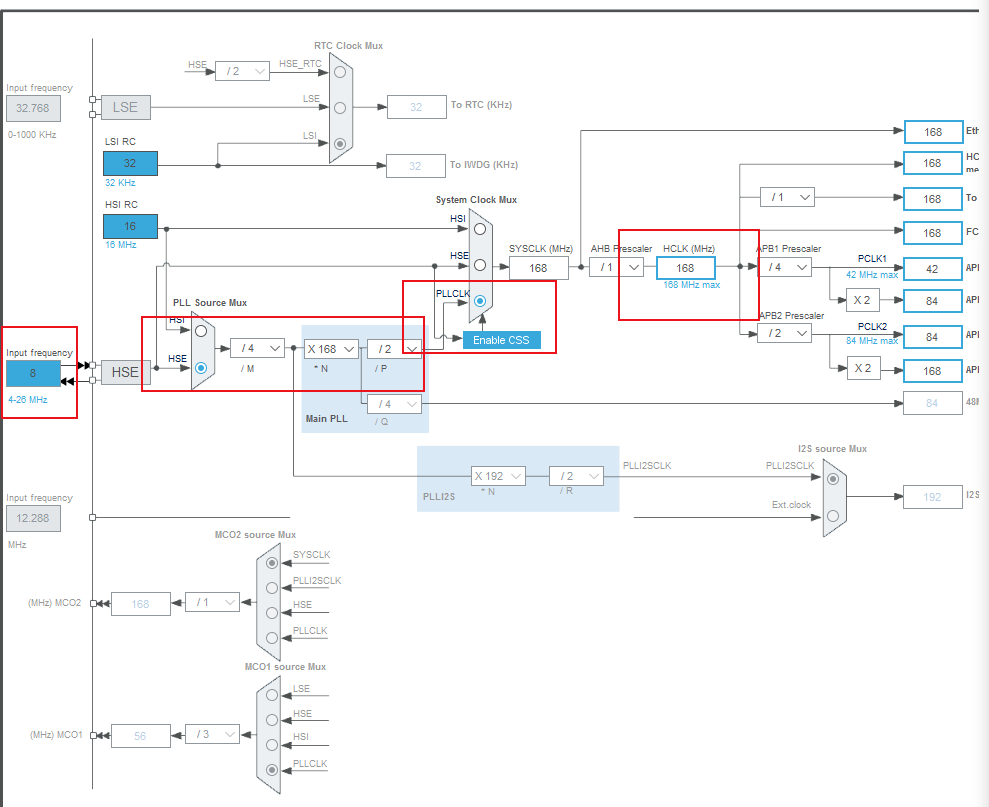
Task: Select PLLCLK in the MCO1 source Mux
Action: click(271, 770)
